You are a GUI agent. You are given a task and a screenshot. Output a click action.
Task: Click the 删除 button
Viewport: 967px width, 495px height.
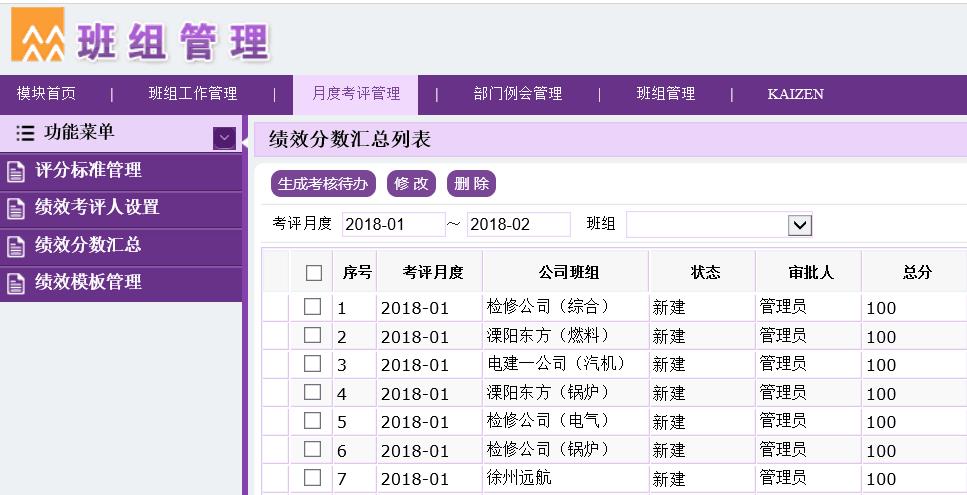point(471,184)
